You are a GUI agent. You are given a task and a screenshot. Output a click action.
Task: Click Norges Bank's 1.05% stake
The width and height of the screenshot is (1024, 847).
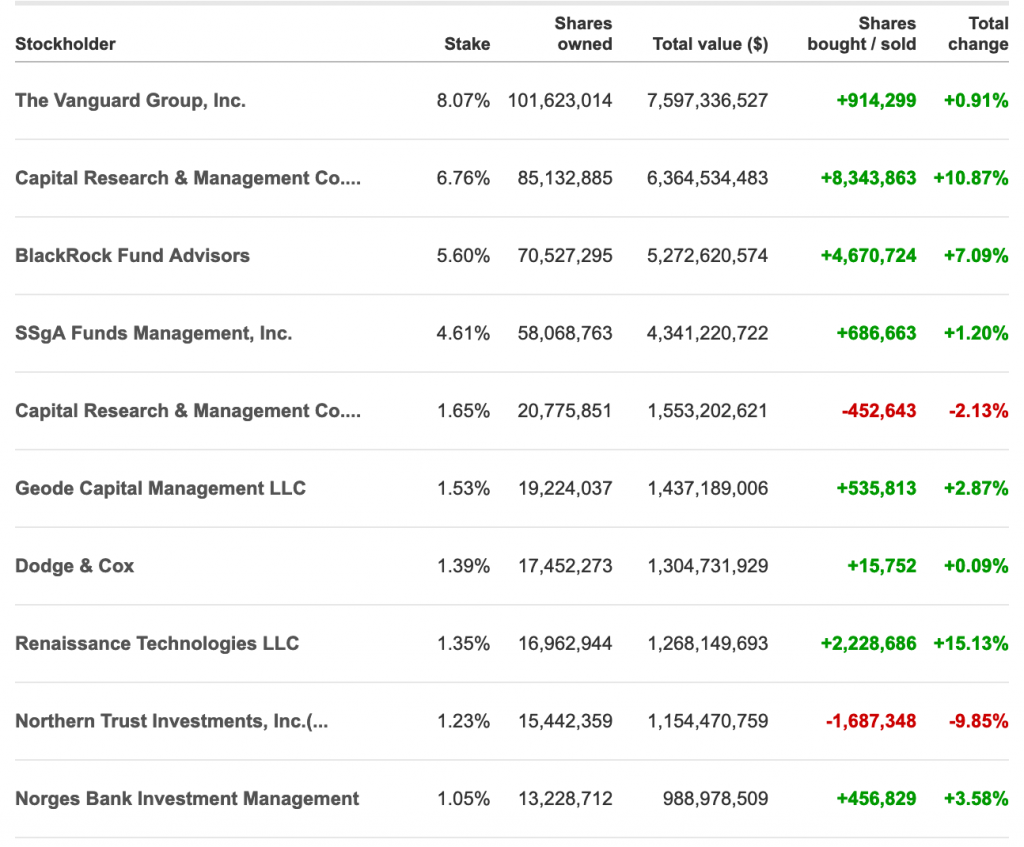pos(463,799)
